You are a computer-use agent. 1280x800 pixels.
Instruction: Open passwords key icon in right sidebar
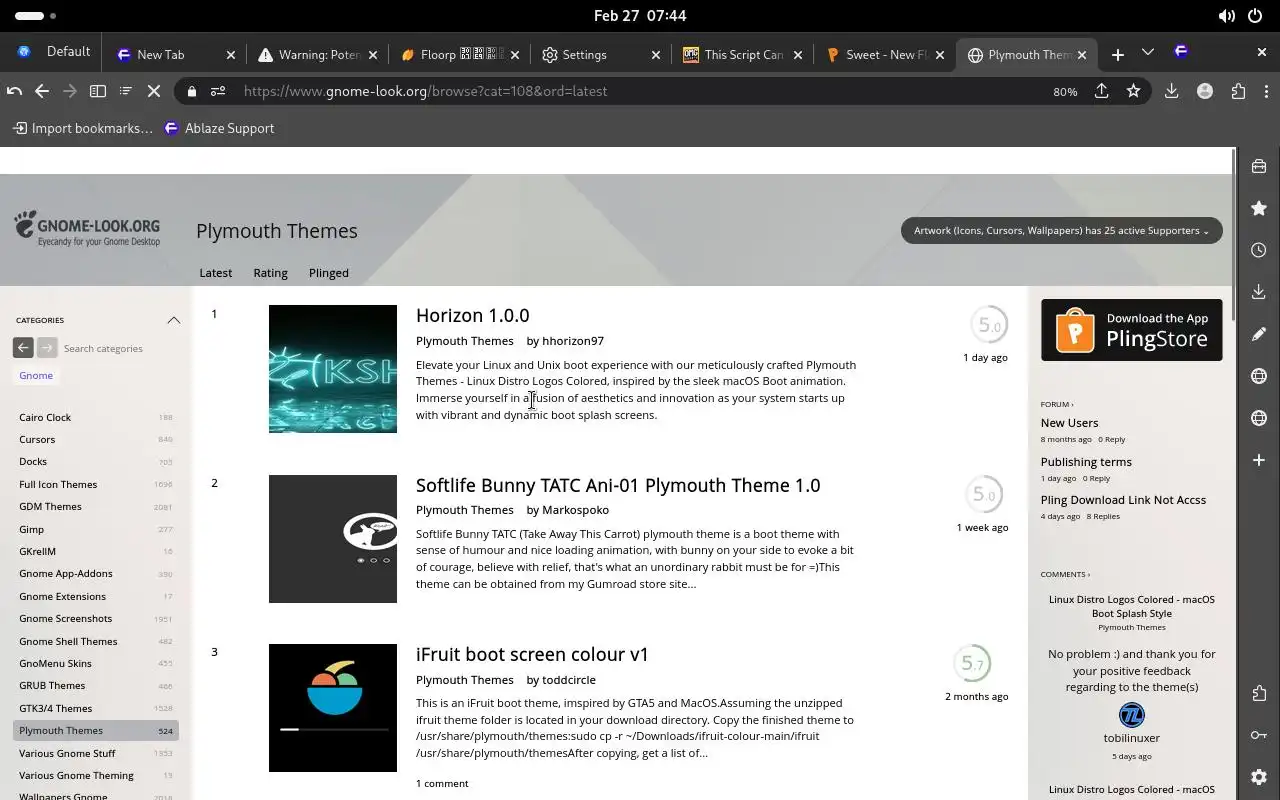click(x=1259, y=735)
